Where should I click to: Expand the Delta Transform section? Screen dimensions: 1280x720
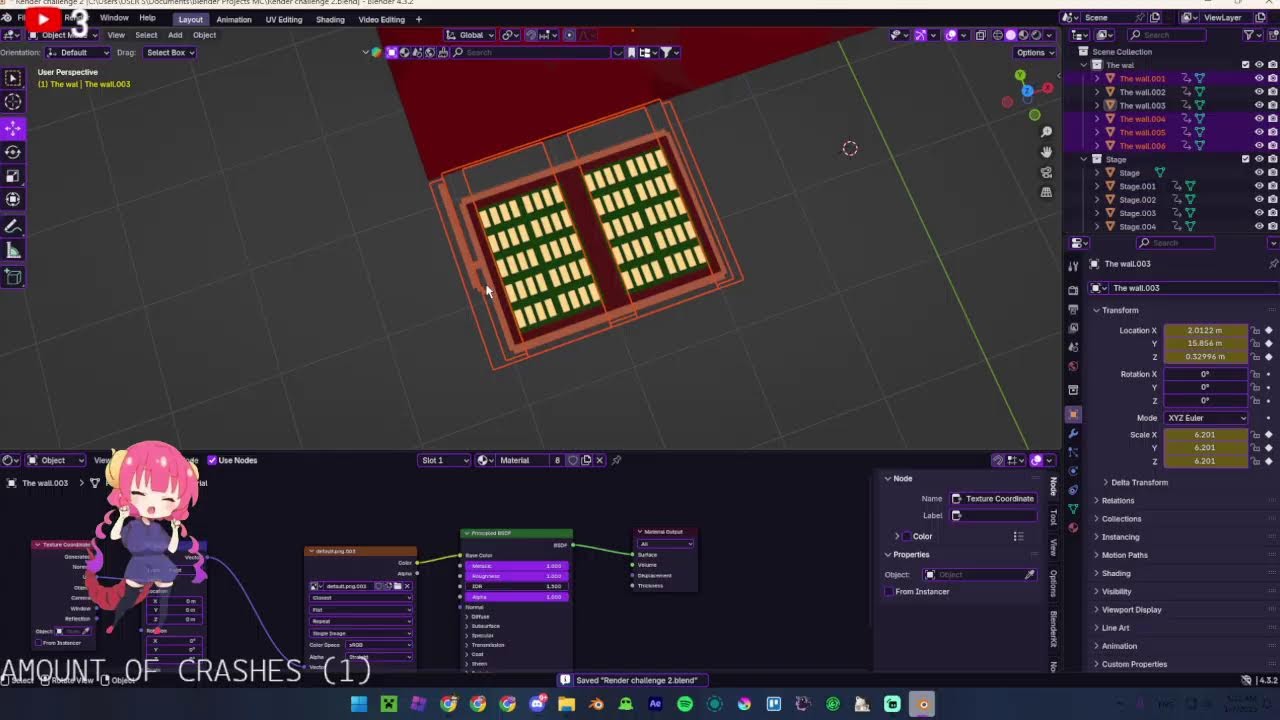coord(1139,482)
